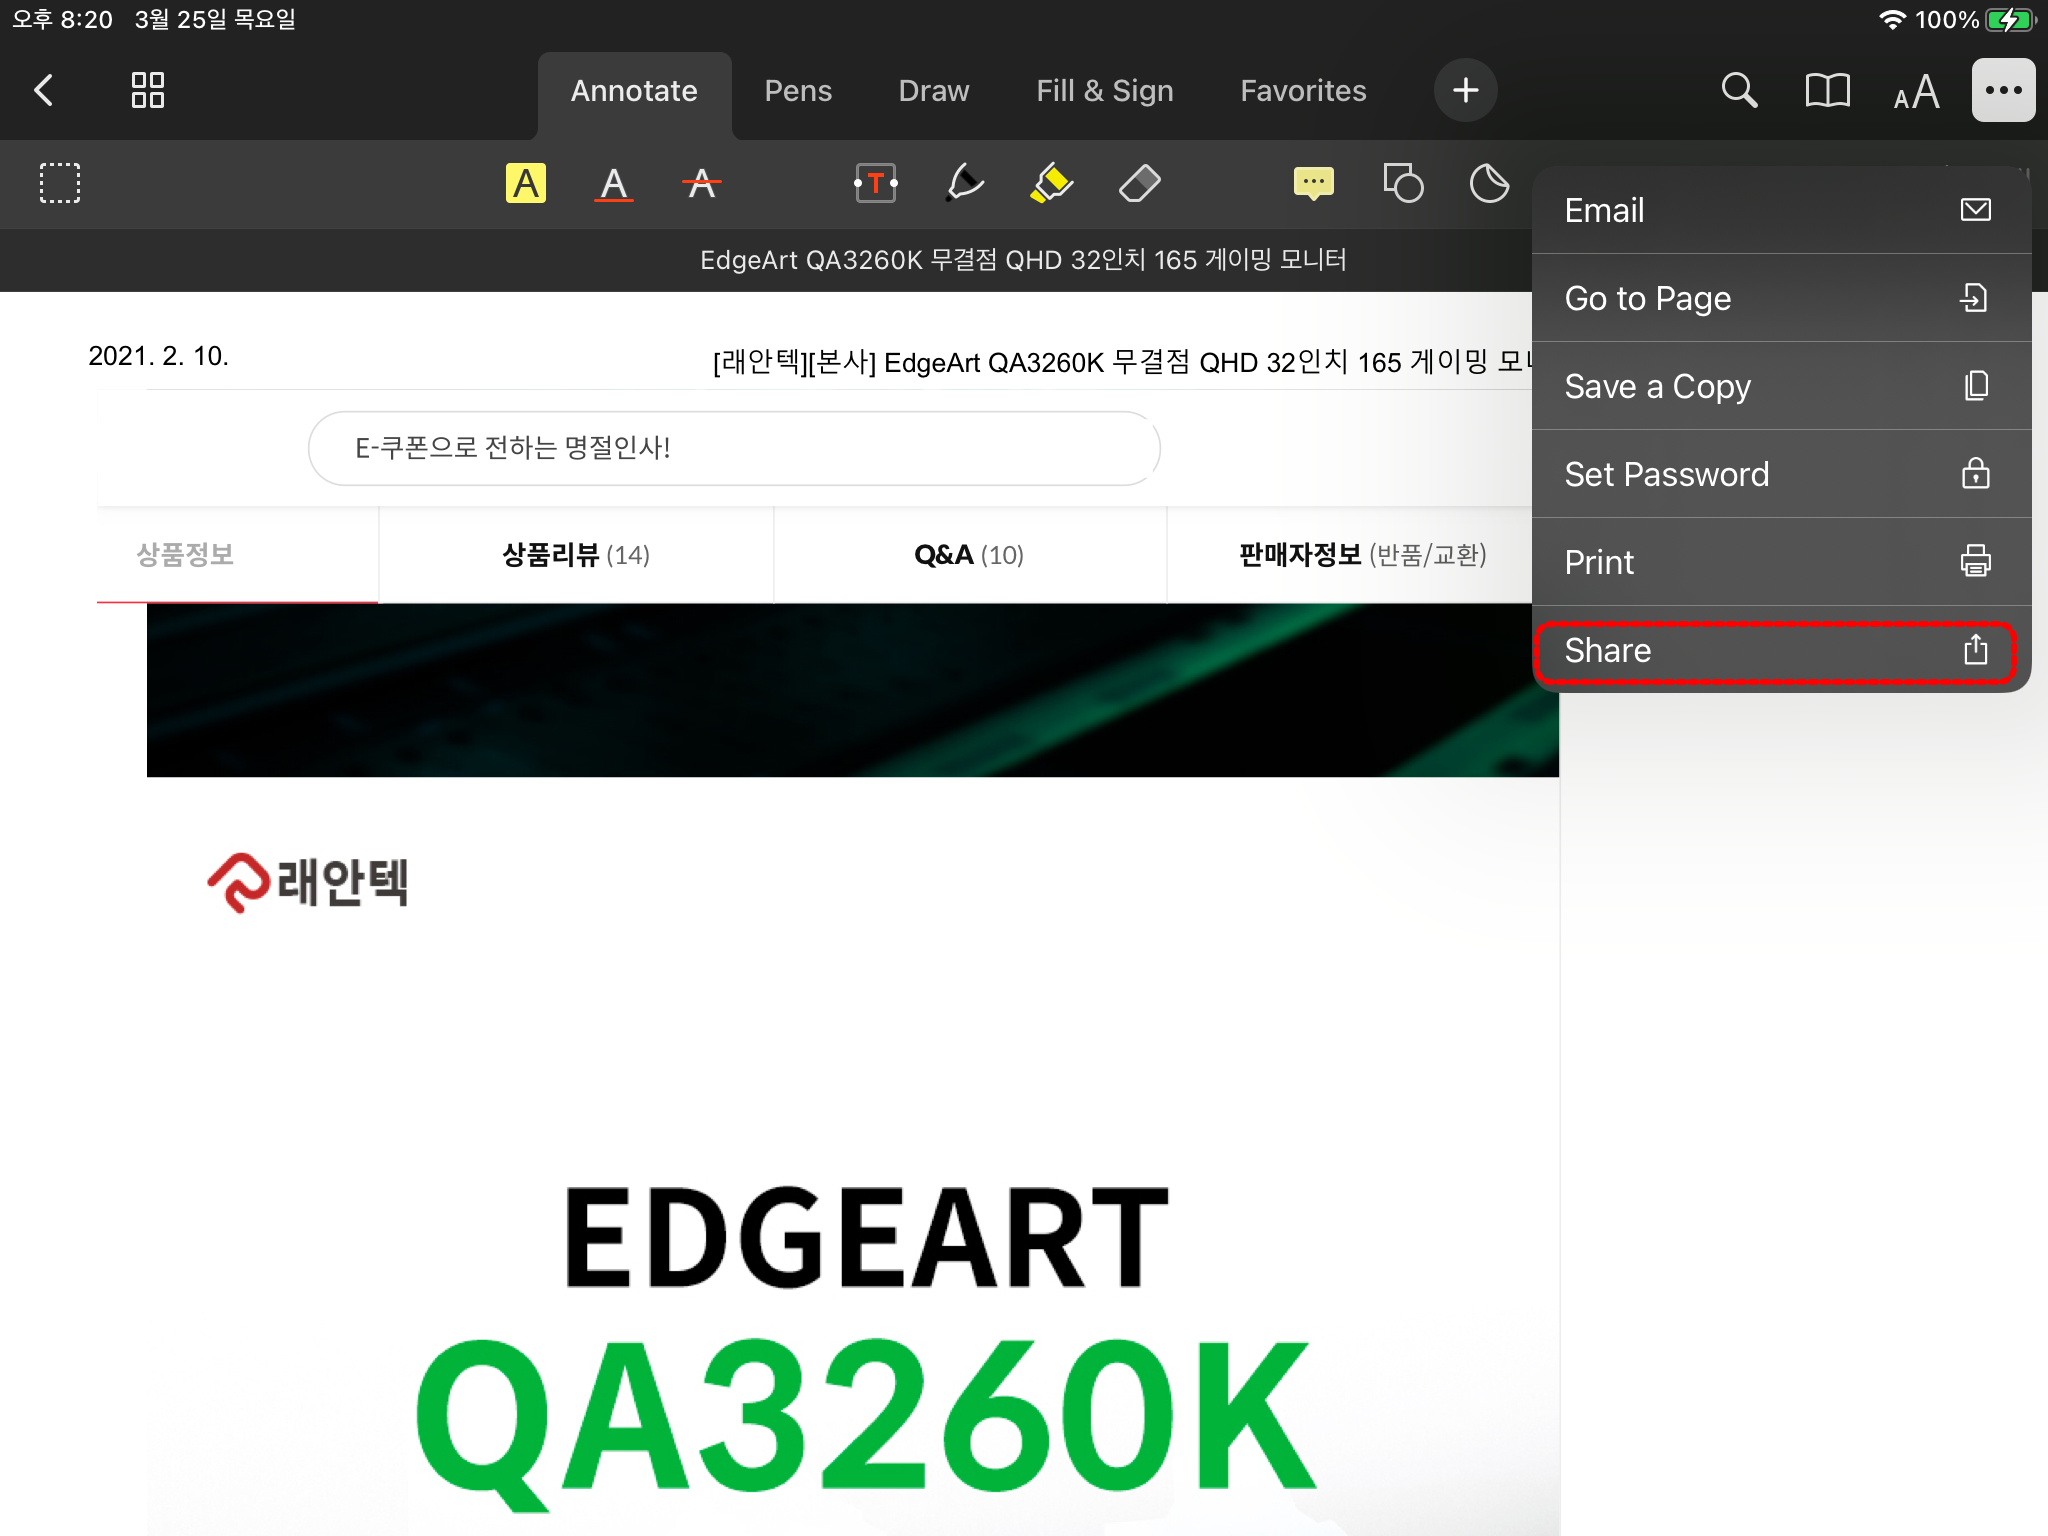Switch to the Pens tab

[x=798, y=91]
